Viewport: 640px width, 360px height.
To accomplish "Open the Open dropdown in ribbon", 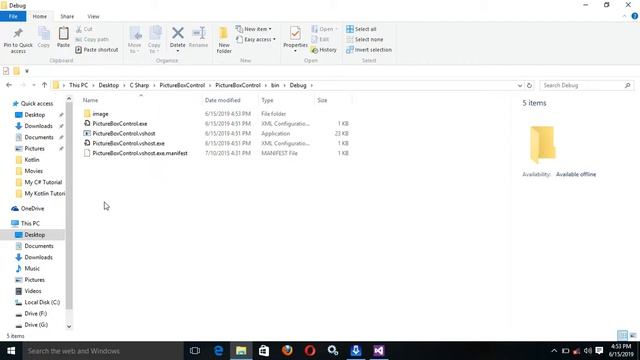I will point(325,29).
